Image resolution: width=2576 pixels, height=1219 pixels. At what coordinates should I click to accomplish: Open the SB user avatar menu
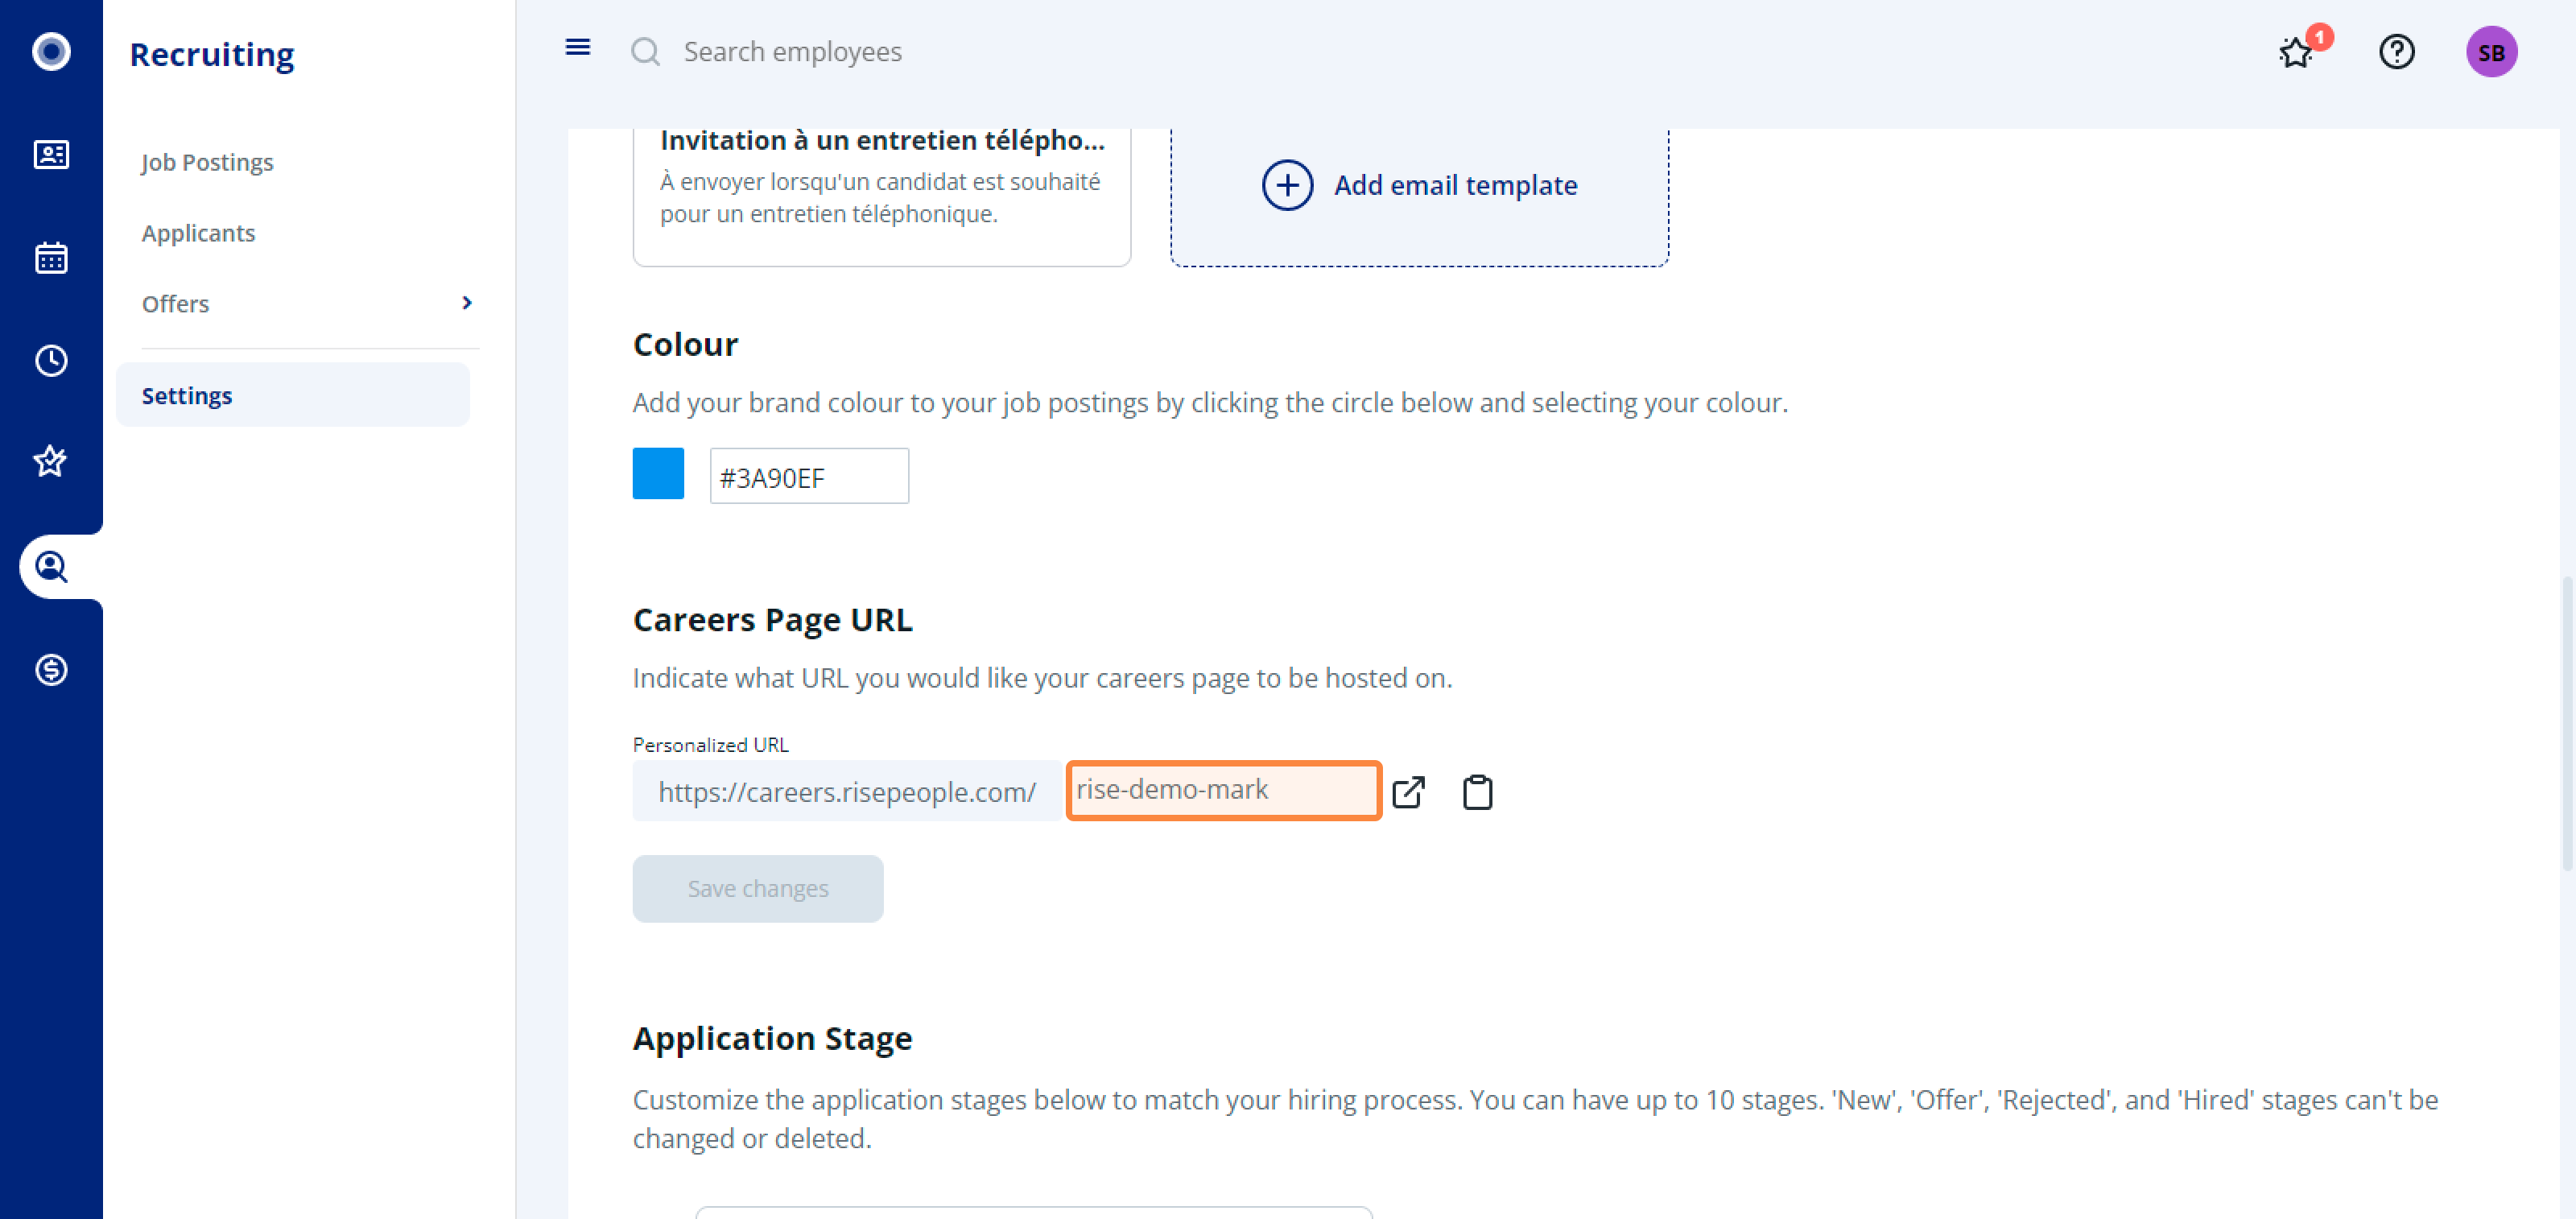coord(2491,52)
